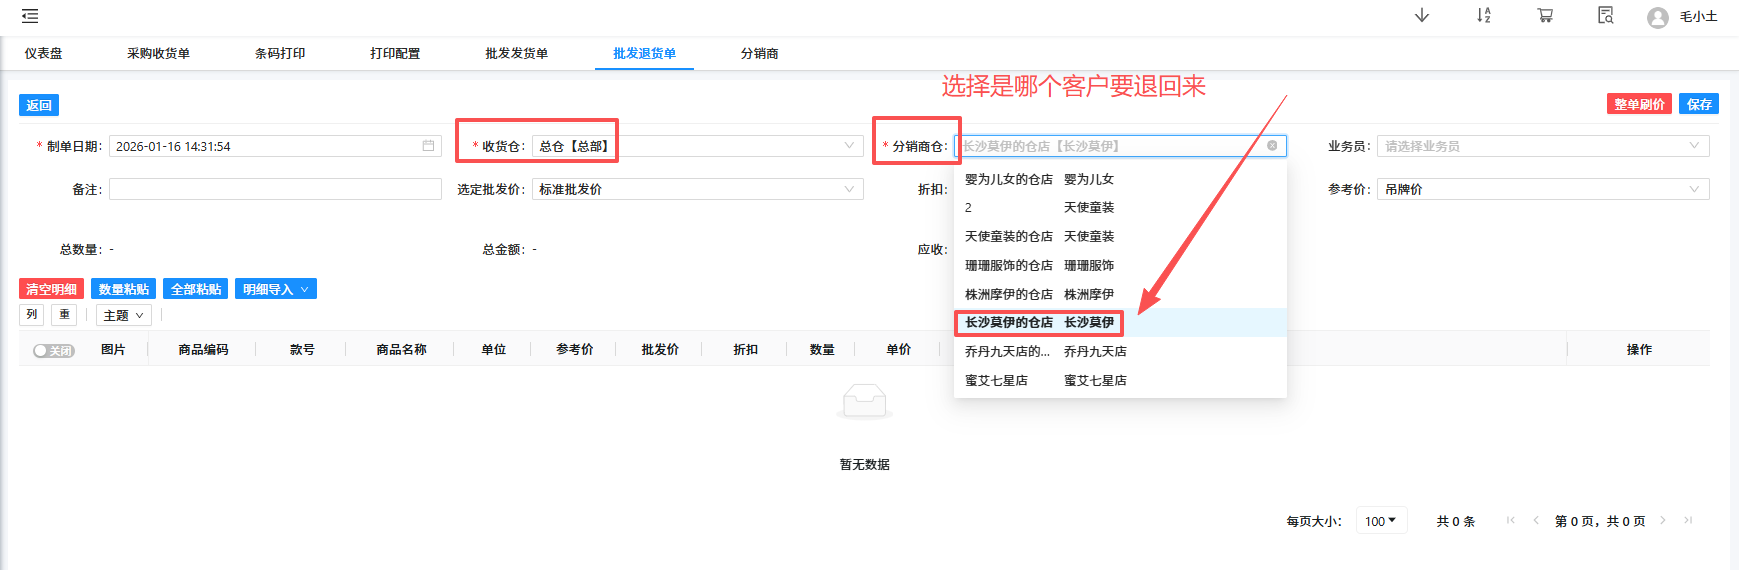The height and width of the screenshot is (570, 1739).
Task: Select 长沙莫伊的仓店 option
Action: [1120, 322]
